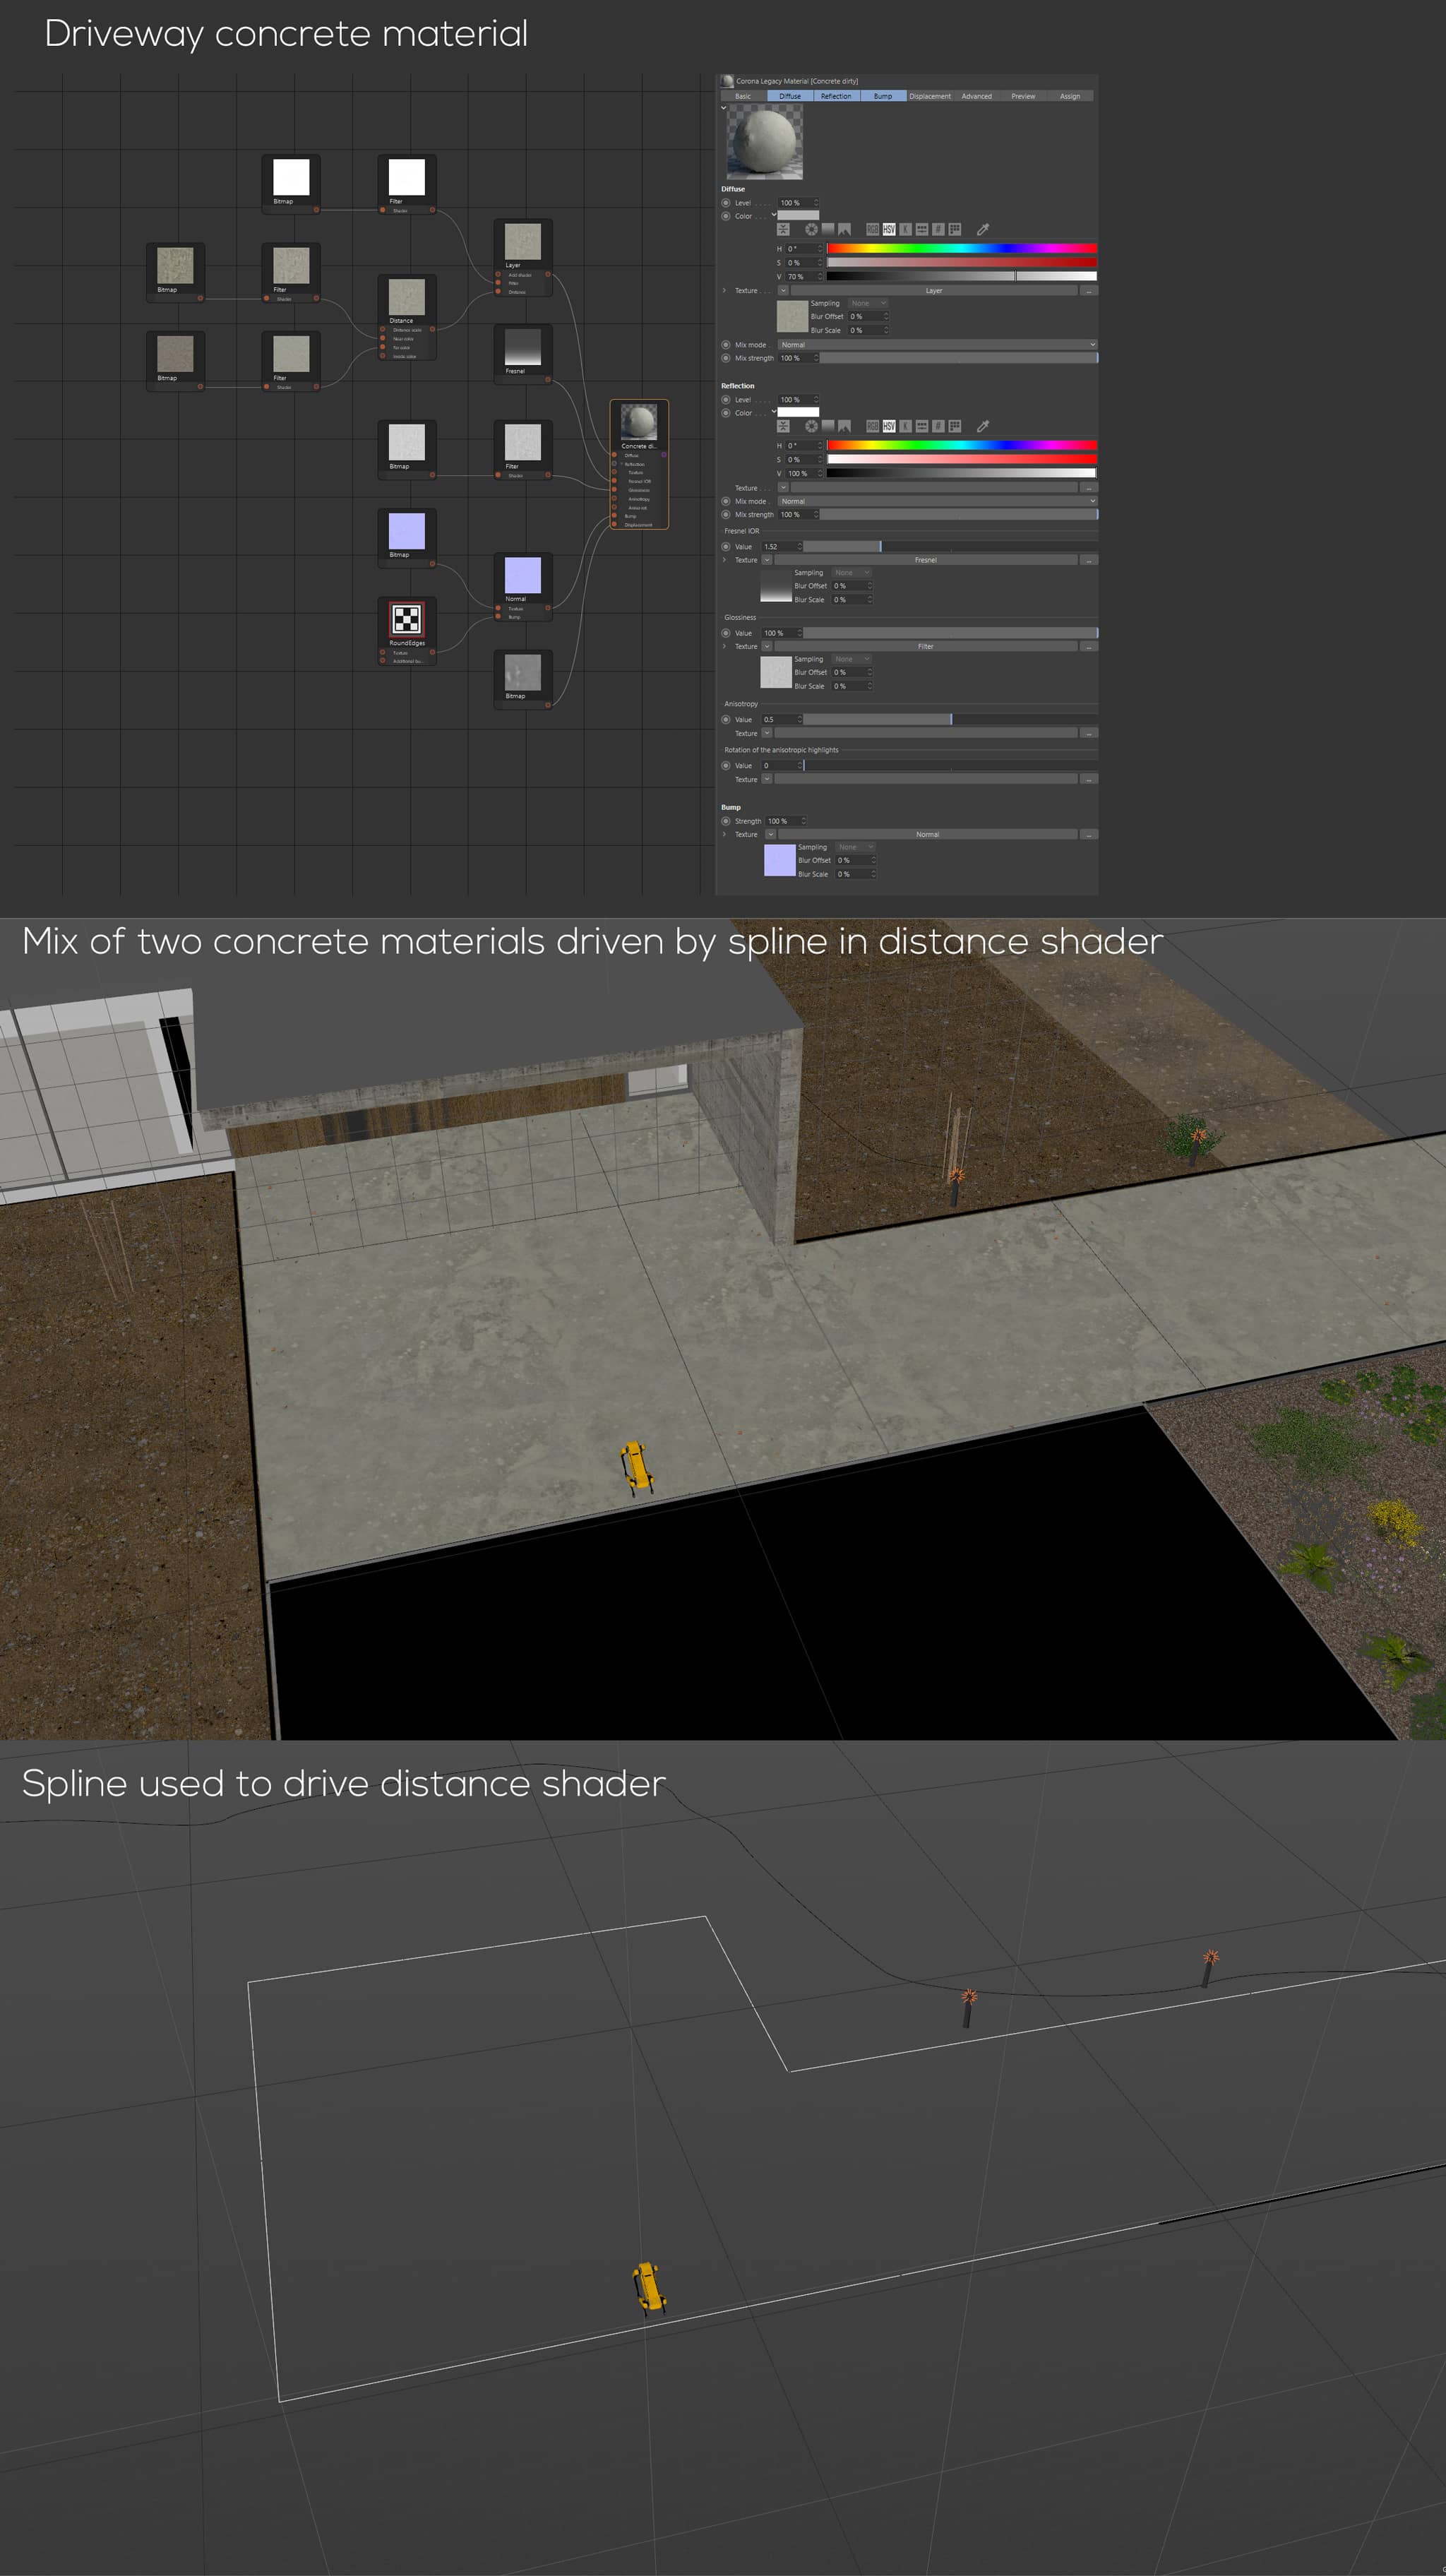
Task: Open color swatches grid in Diffuse section
Action: [x=955, y=229]
